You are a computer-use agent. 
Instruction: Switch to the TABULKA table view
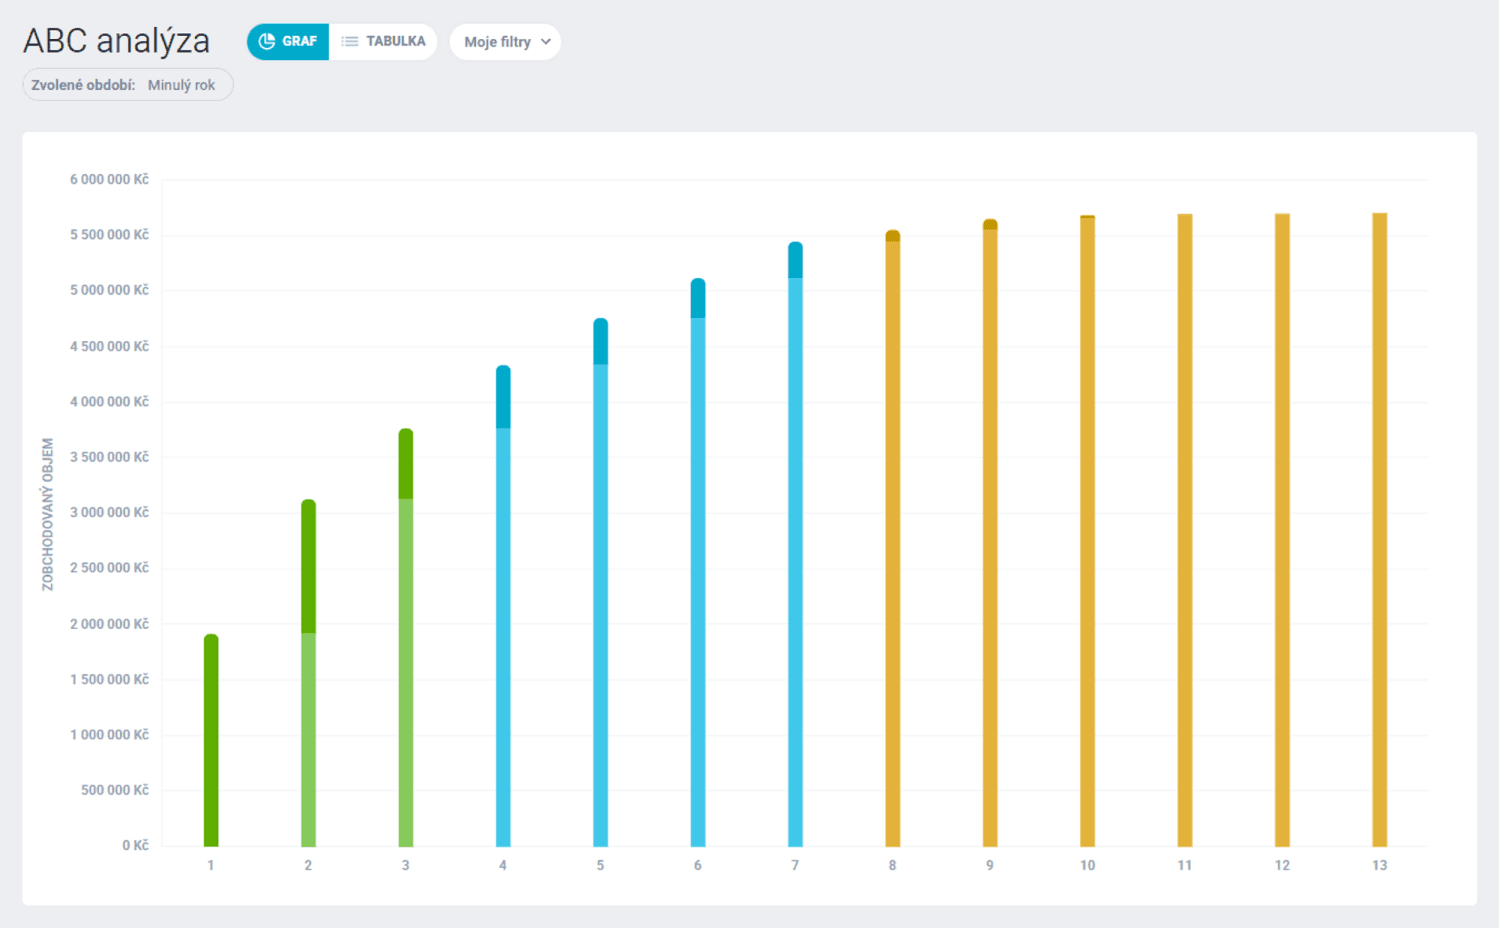pos(384,42)
